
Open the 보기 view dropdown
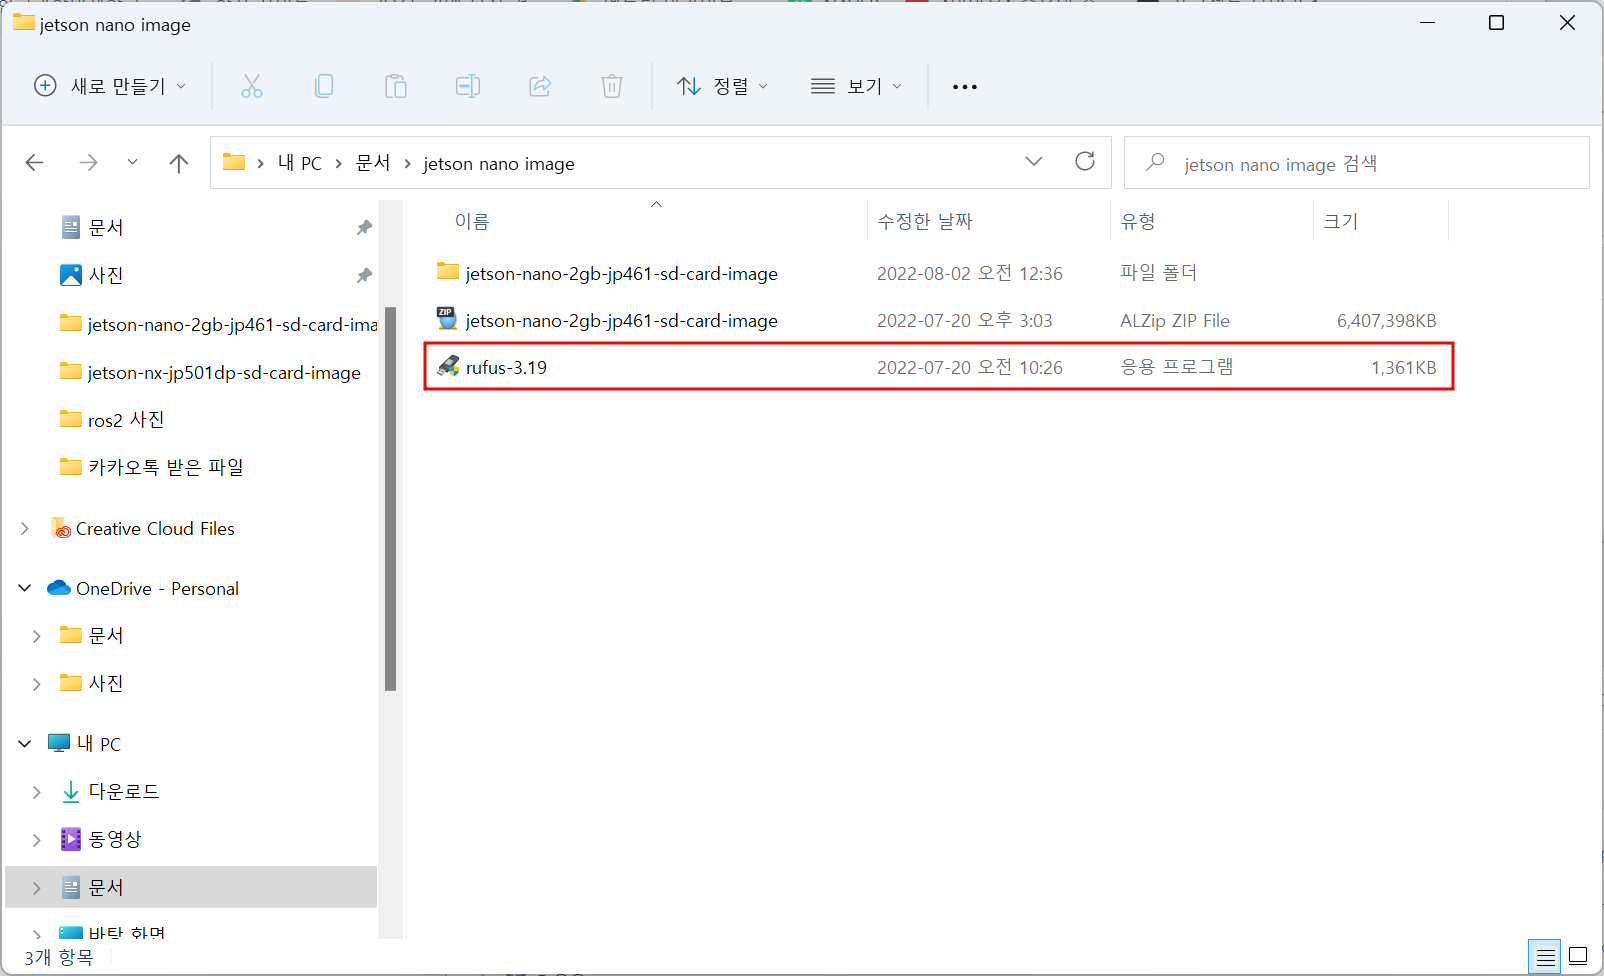(x=857, y=86)
